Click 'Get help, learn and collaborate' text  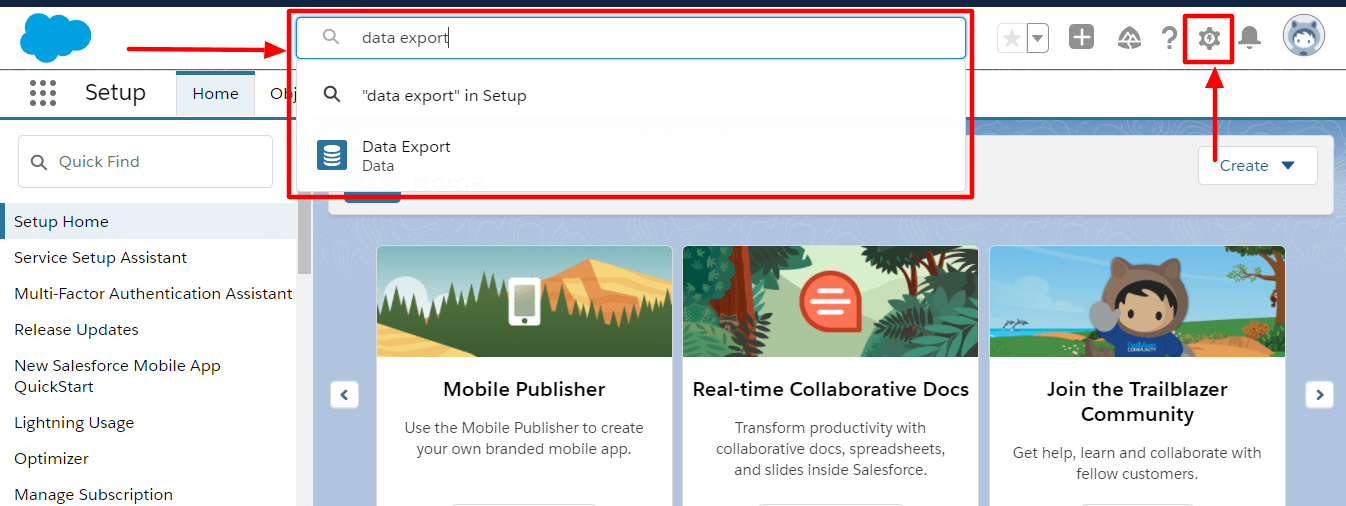click(1137, 463)
